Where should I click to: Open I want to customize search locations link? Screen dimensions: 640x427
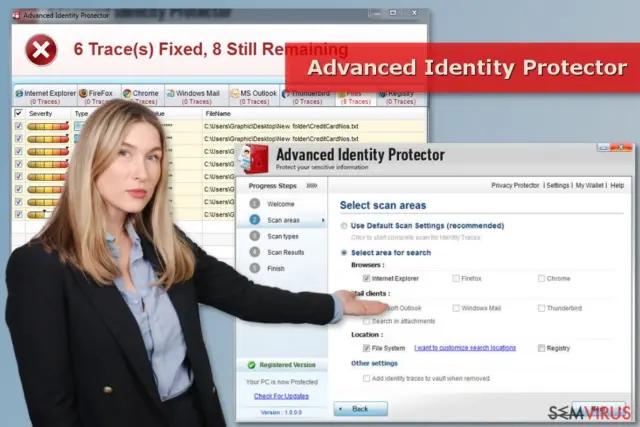pyautogui.click(x=465, y=348)
